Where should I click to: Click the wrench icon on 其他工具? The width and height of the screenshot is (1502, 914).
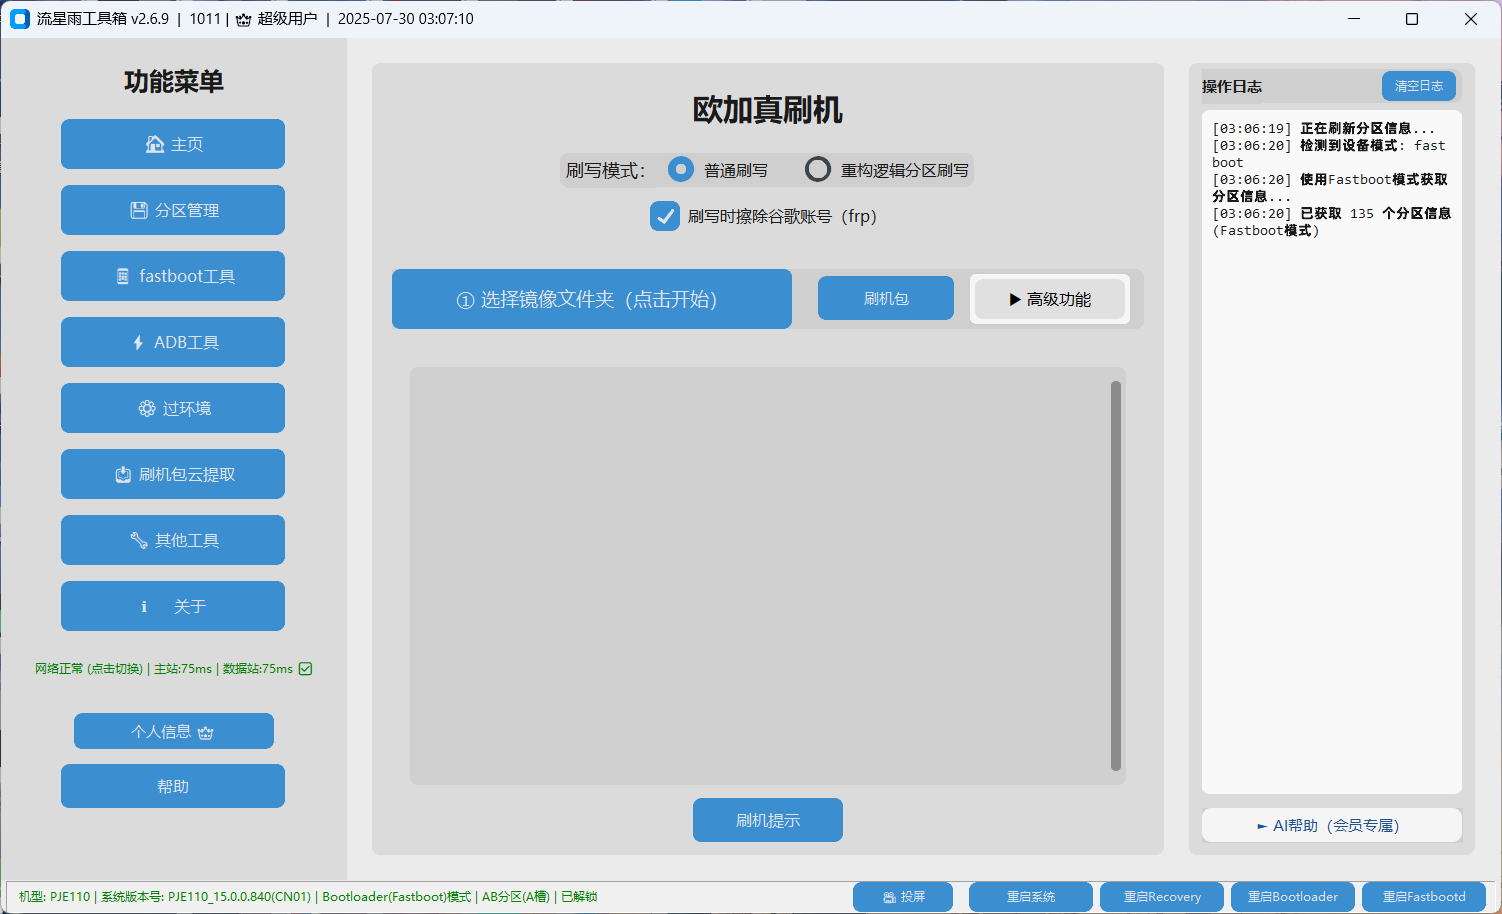[139, 540]
